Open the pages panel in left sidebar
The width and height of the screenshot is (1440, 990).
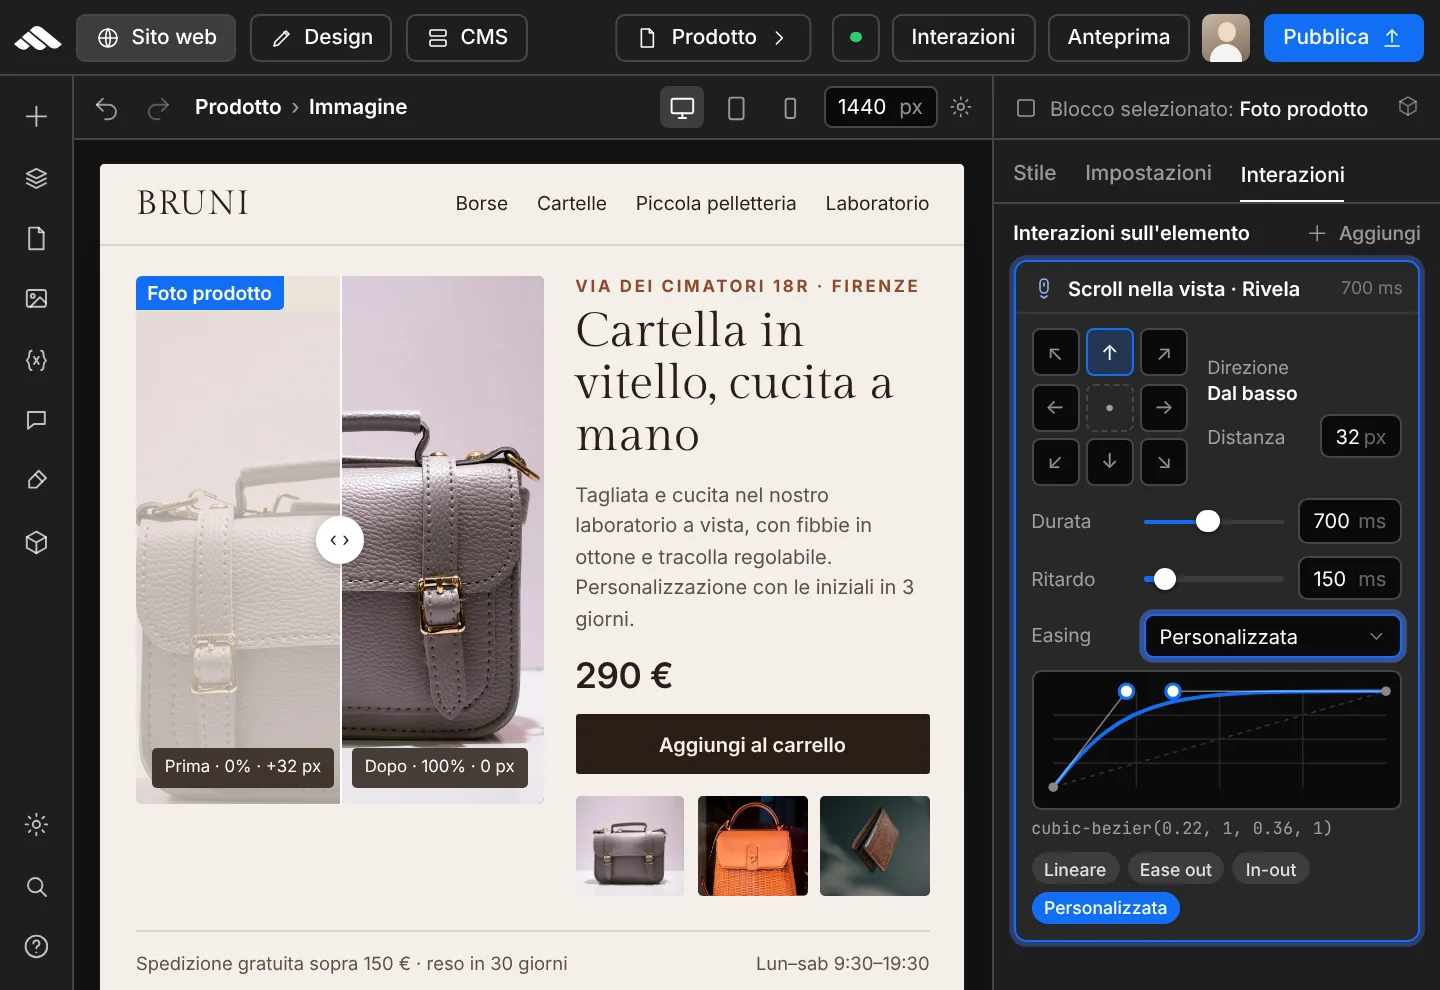pos(36,238)
